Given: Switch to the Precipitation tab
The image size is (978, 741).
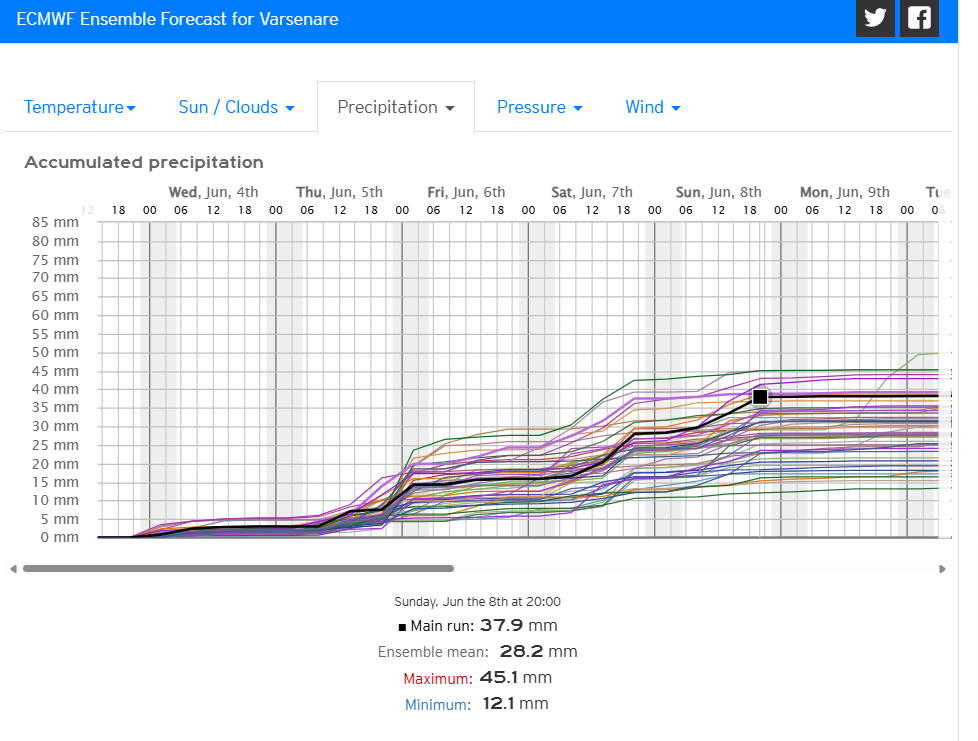Looking at the screenshot, I should [395, 107].
